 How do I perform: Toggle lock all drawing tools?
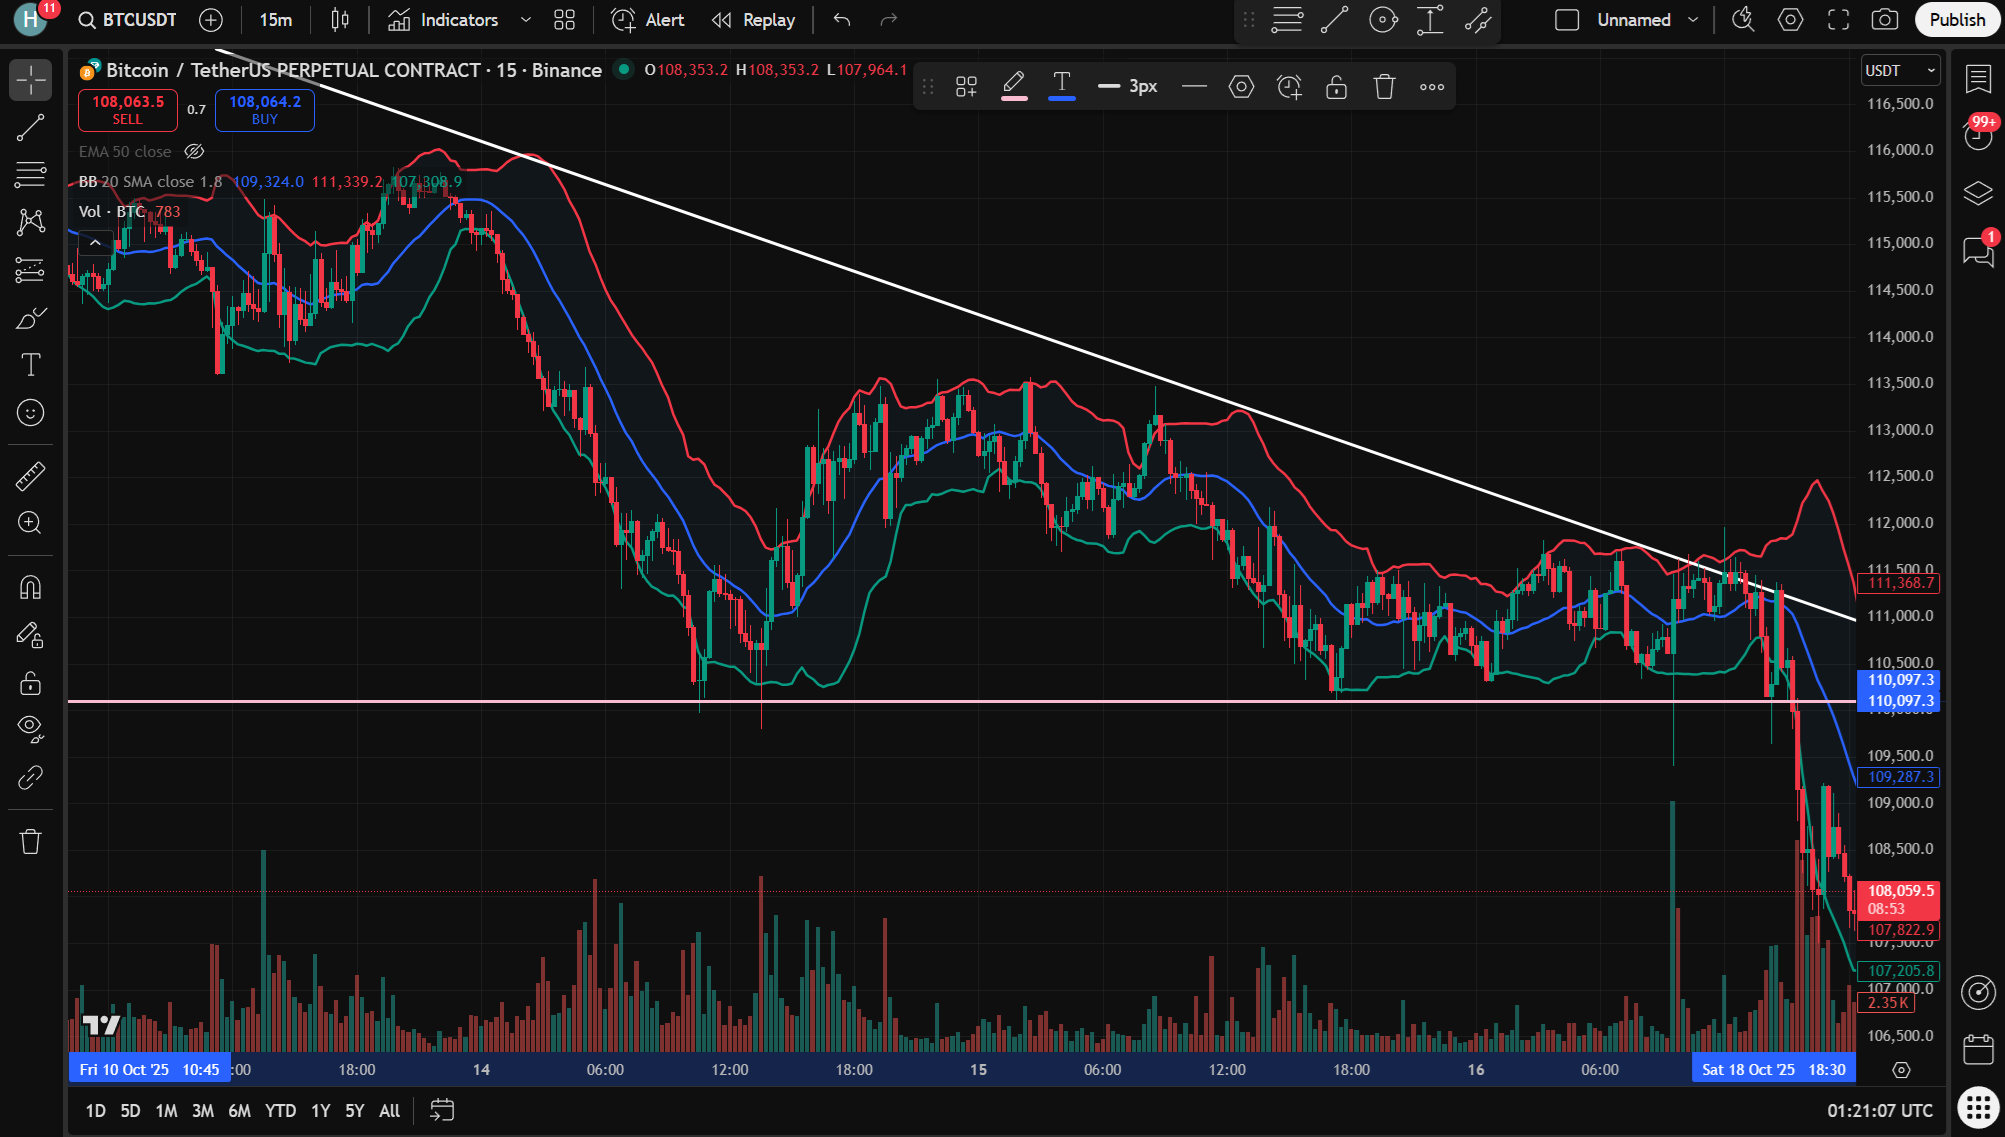[30, 683]
